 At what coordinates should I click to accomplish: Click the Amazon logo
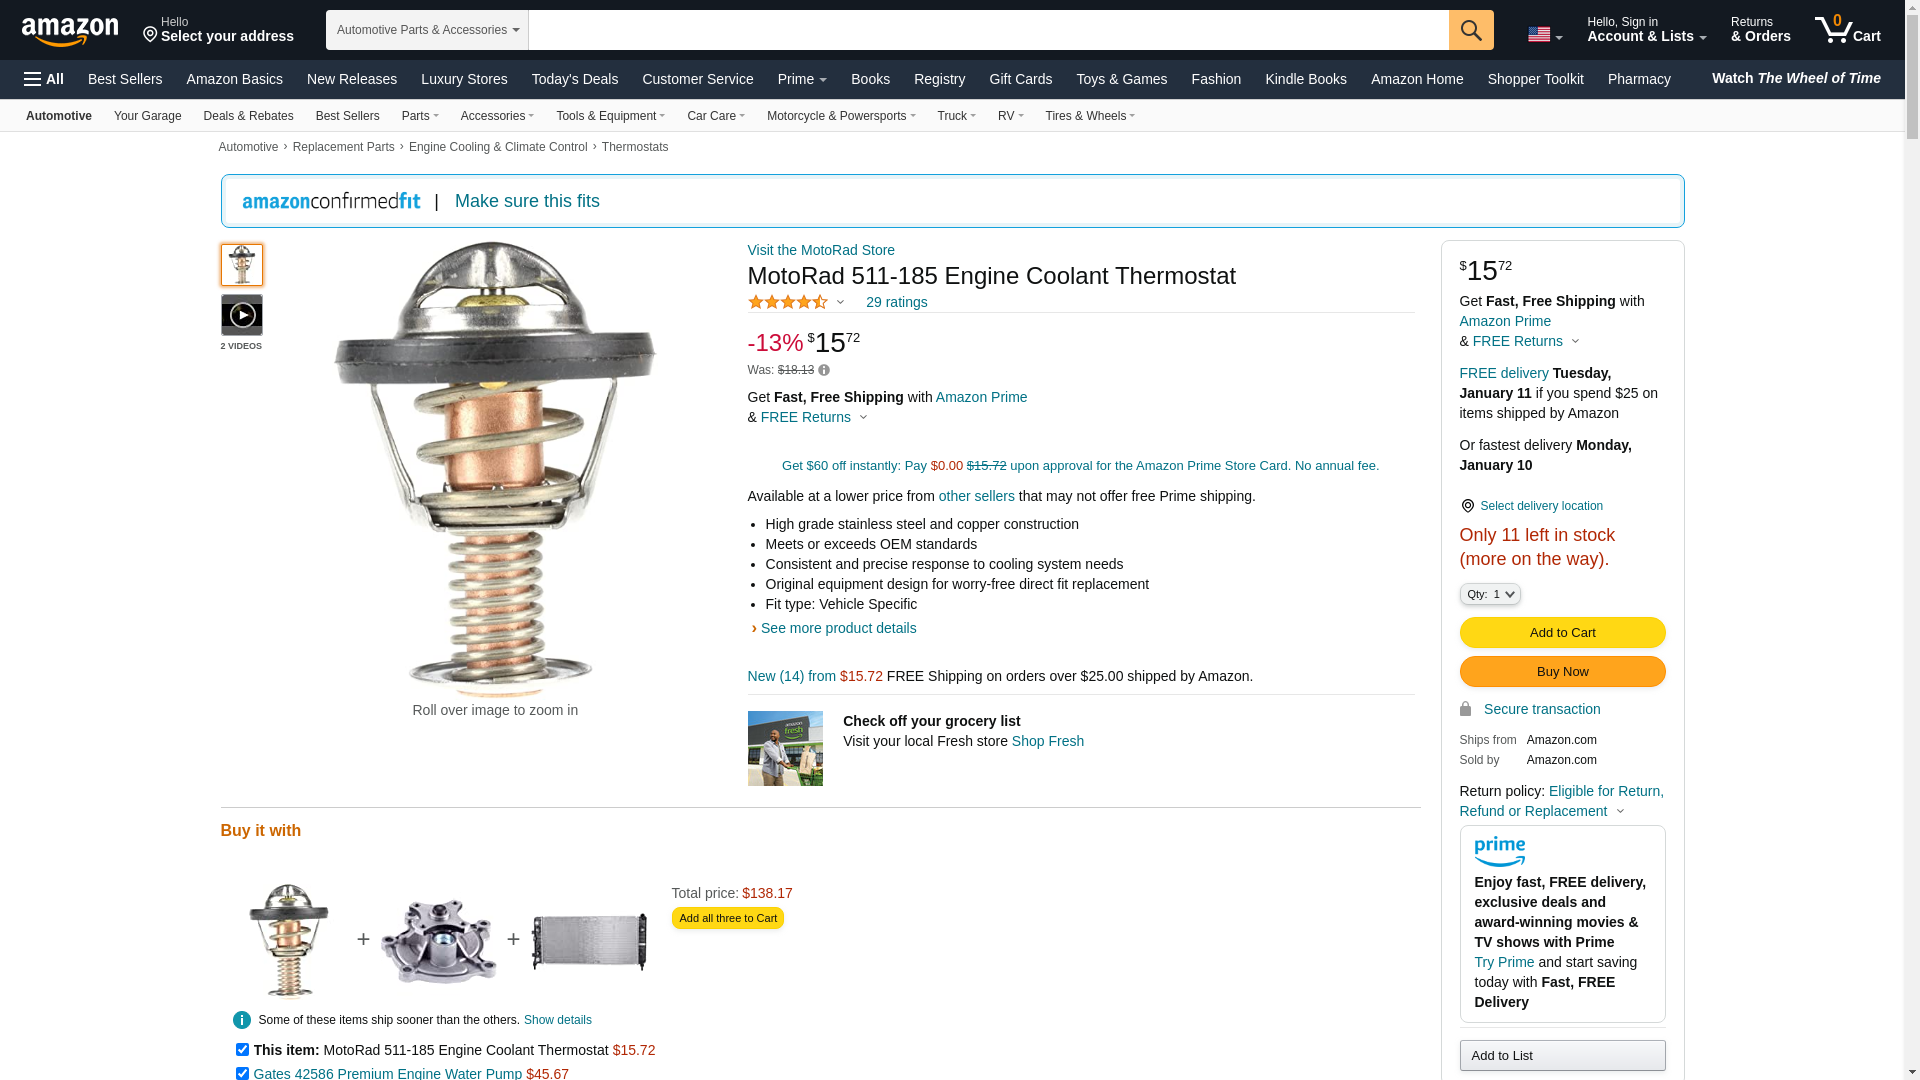(x=70, y=31)
